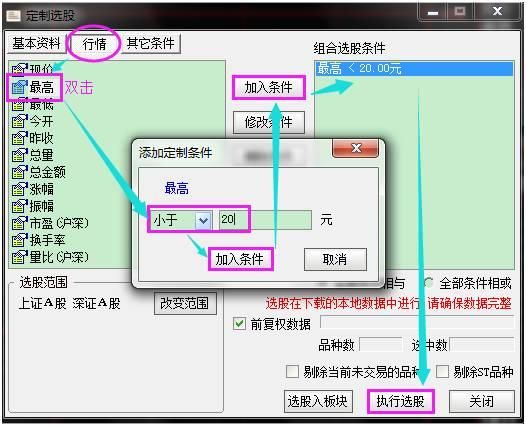Click the 定制选股 window title icon
This screenshot has height=426, width=526.
coord(13,15)
